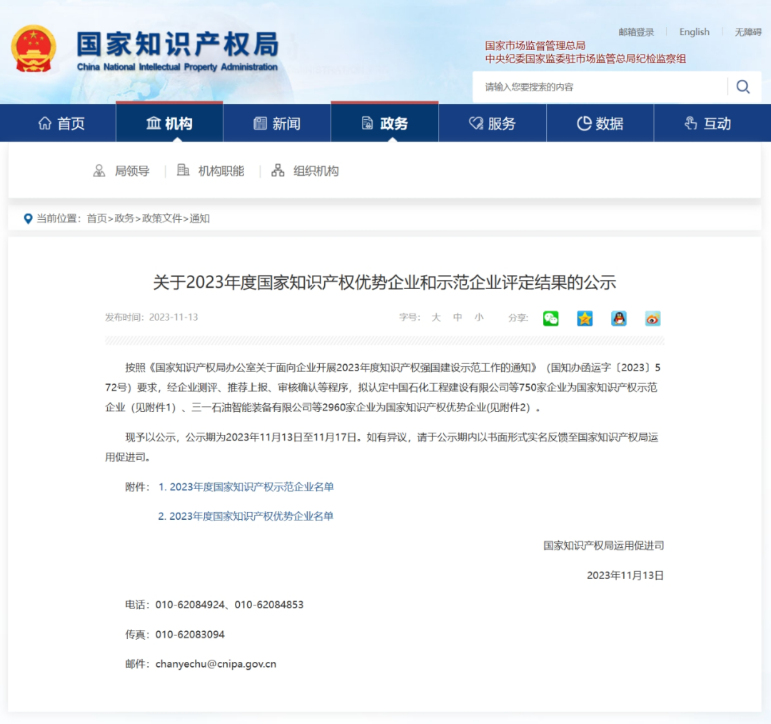Click the 政策文件 breadcrumb link

[x=162, y=218]
